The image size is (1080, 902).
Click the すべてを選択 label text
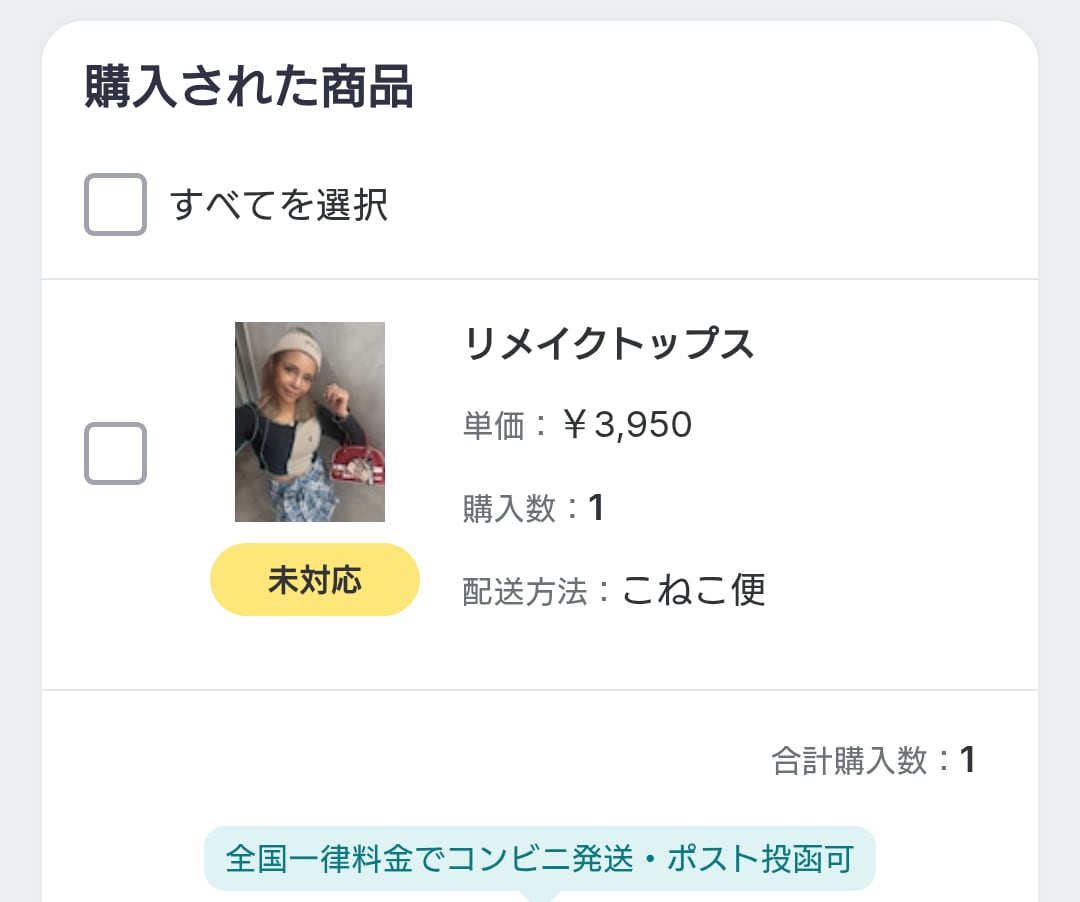279,205
